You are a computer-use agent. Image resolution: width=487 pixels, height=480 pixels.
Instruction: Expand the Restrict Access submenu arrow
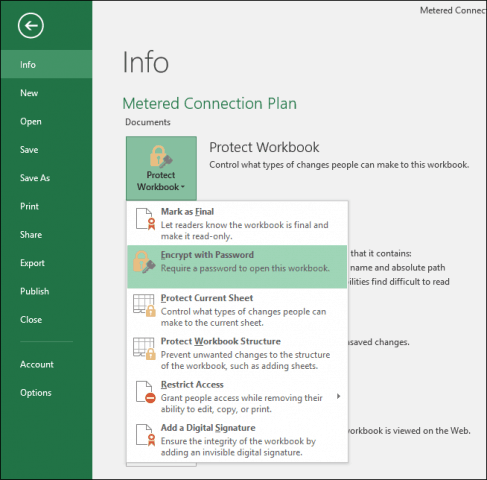pyautogui.click(x=339, y=396)
